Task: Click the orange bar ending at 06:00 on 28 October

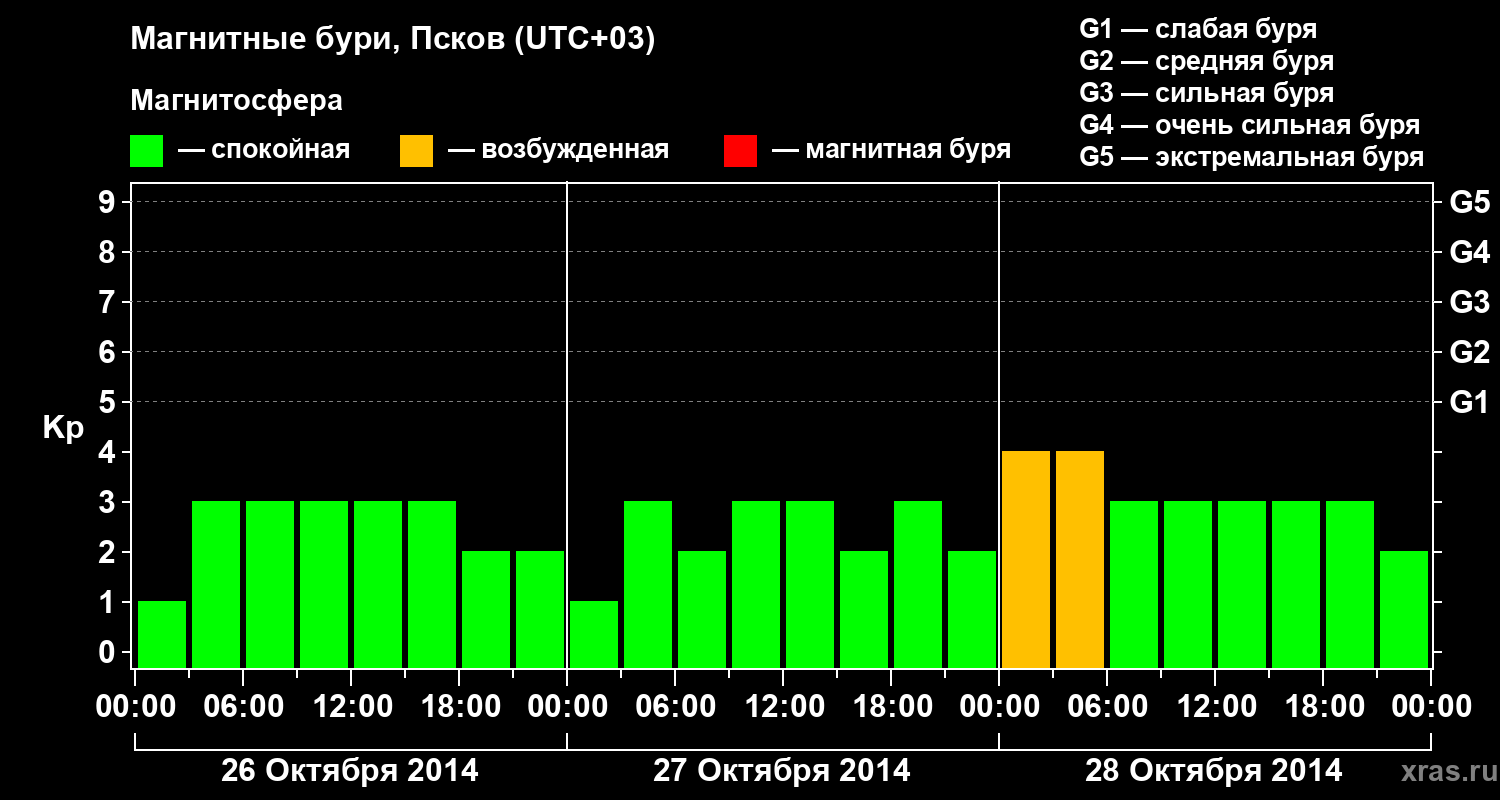Action: [1080, 559]
